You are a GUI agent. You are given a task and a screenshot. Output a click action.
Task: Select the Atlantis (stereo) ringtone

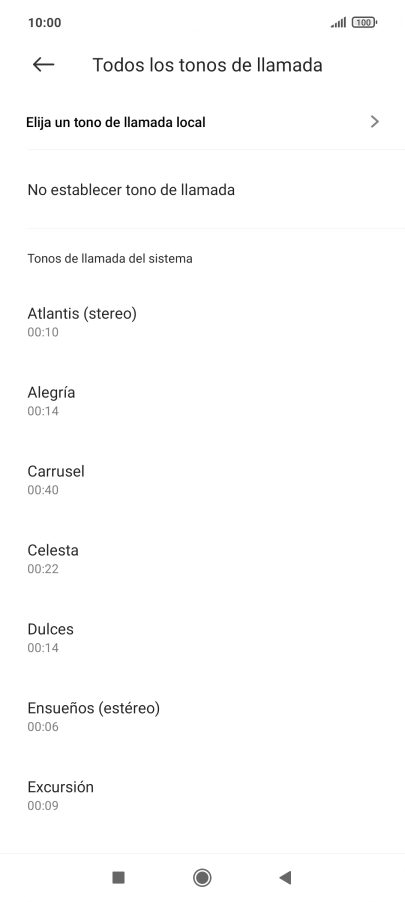(202, 322)
